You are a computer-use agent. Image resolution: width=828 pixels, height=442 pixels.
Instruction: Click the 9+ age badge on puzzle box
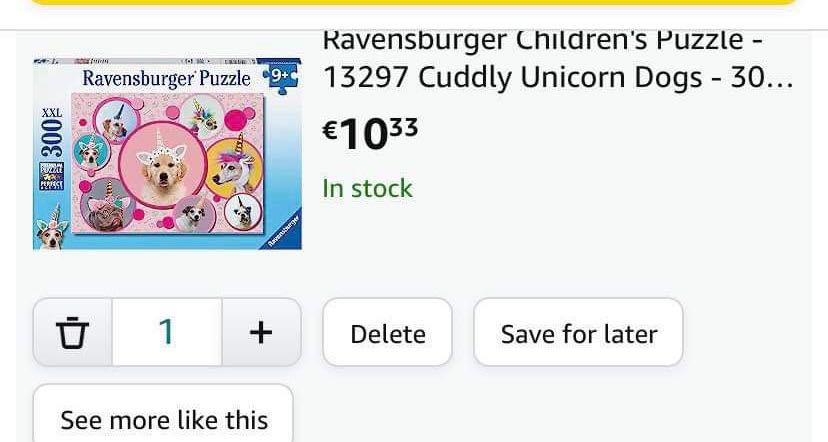pyautogui.click(x=279, y=77)
